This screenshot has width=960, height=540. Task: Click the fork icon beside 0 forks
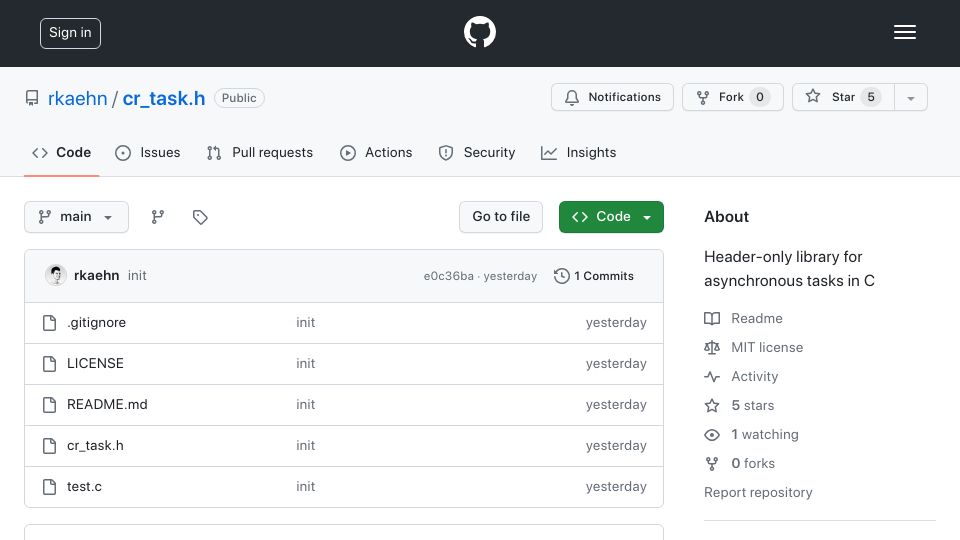point(712,463)
